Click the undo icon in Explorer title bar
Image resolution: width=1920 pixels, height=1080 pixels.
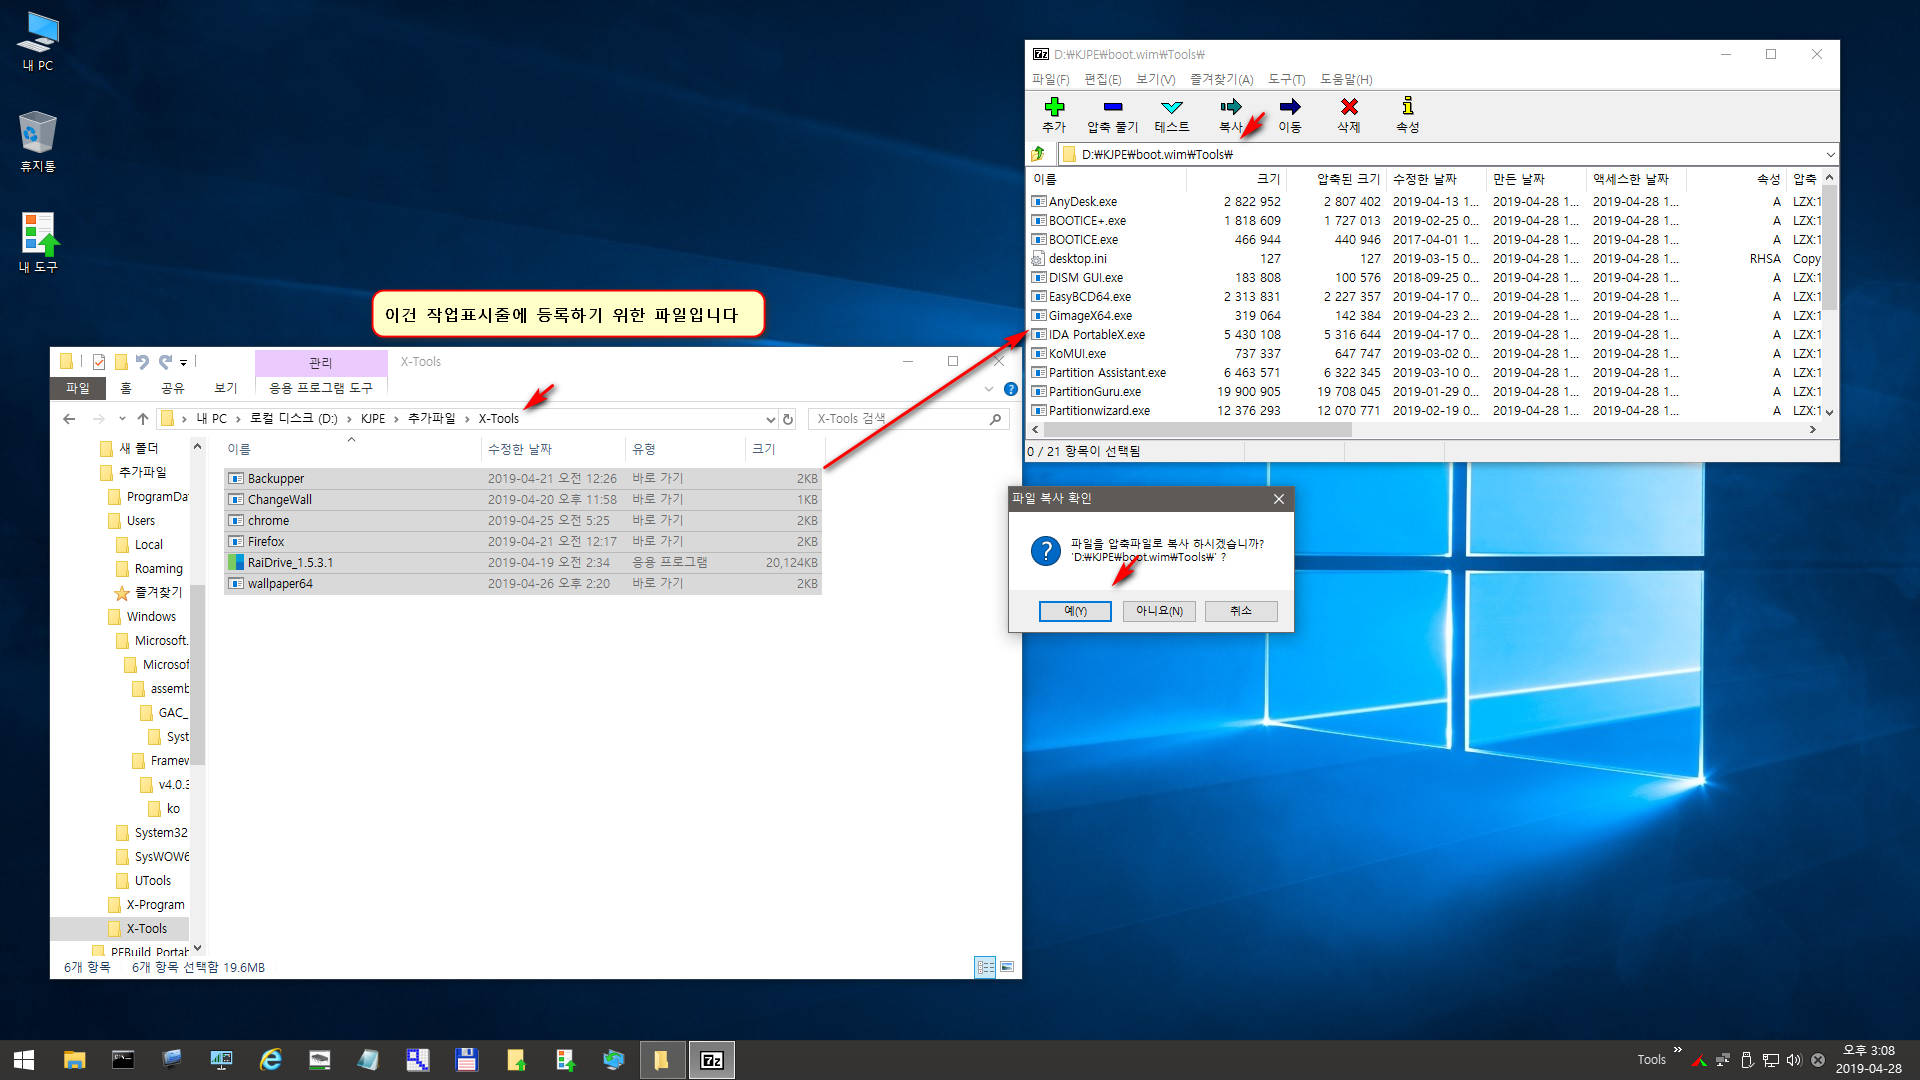click(142, 362)
